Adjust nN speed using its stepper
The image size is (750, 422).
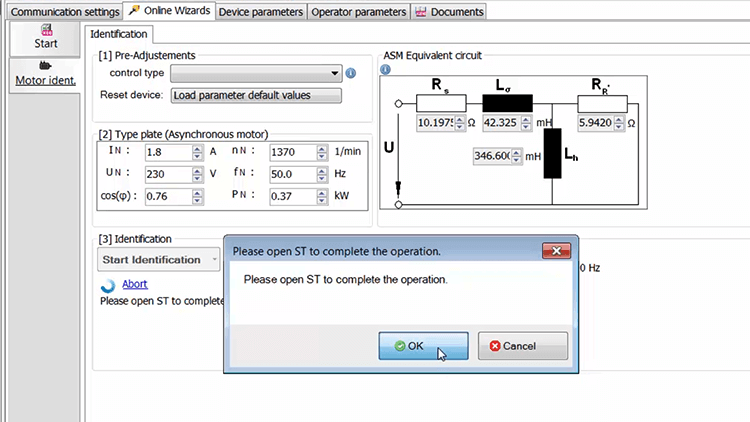[322, 152]
